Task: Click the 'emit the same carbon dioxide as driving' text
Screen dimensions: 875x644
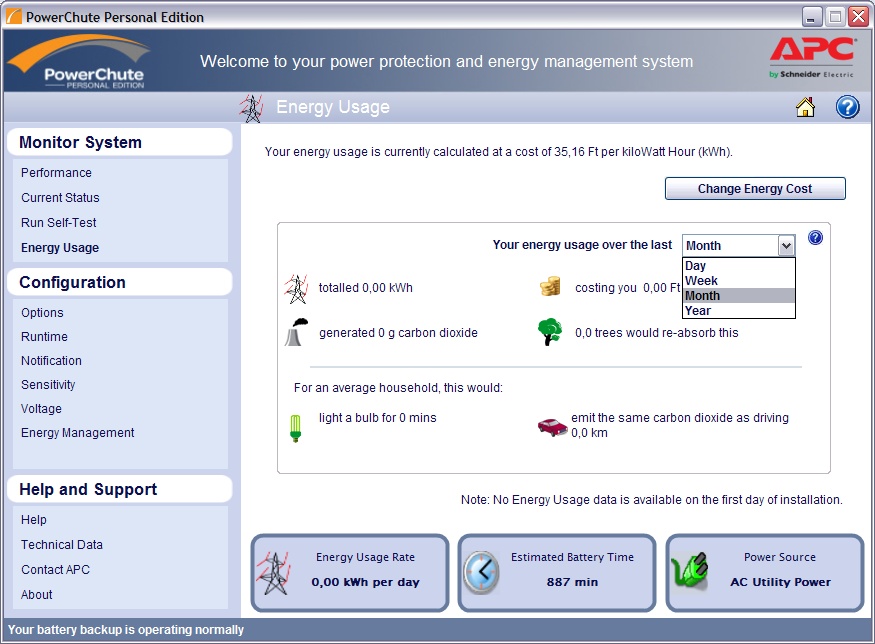Action: (x=680, y=417)
